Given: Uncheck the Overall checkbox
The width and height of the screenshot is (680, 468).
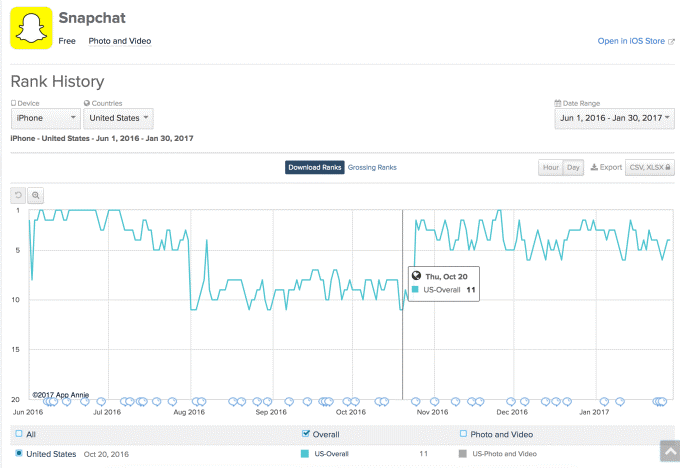Looking at the screenshot, I should pos(305,434).
